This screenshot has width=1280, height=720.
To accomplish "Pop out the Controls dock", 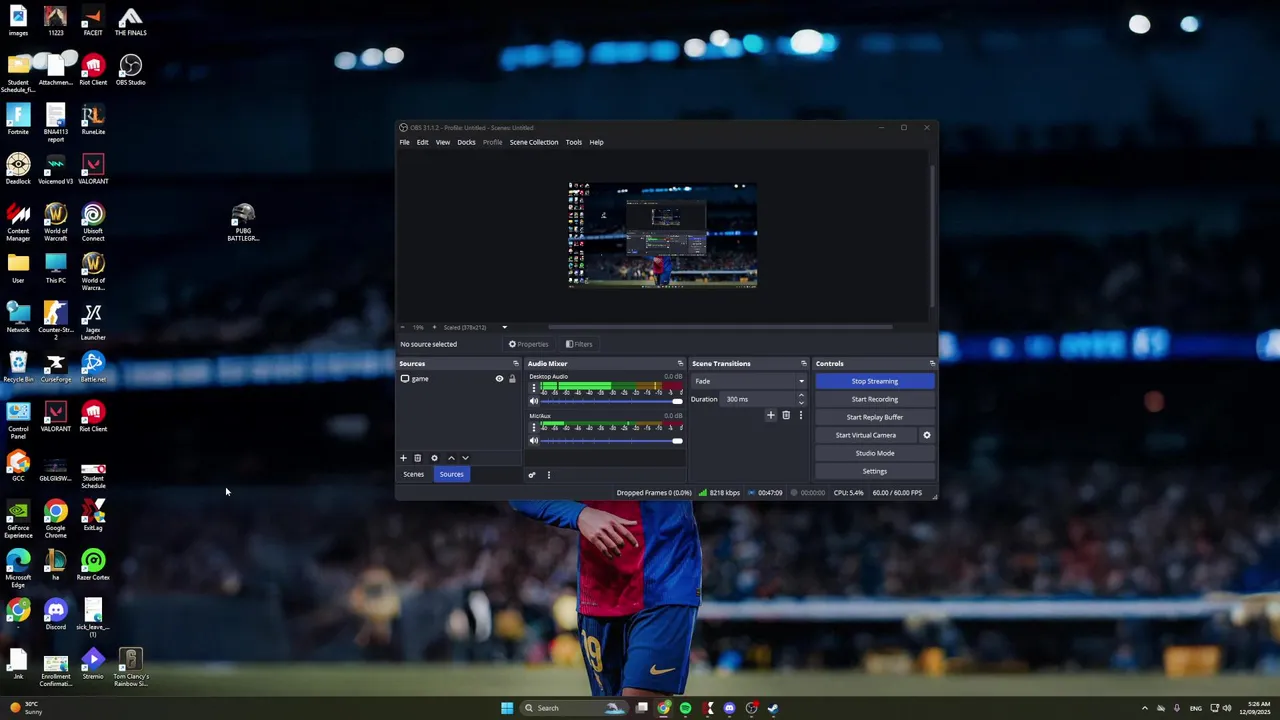I will tap(932, 364).
